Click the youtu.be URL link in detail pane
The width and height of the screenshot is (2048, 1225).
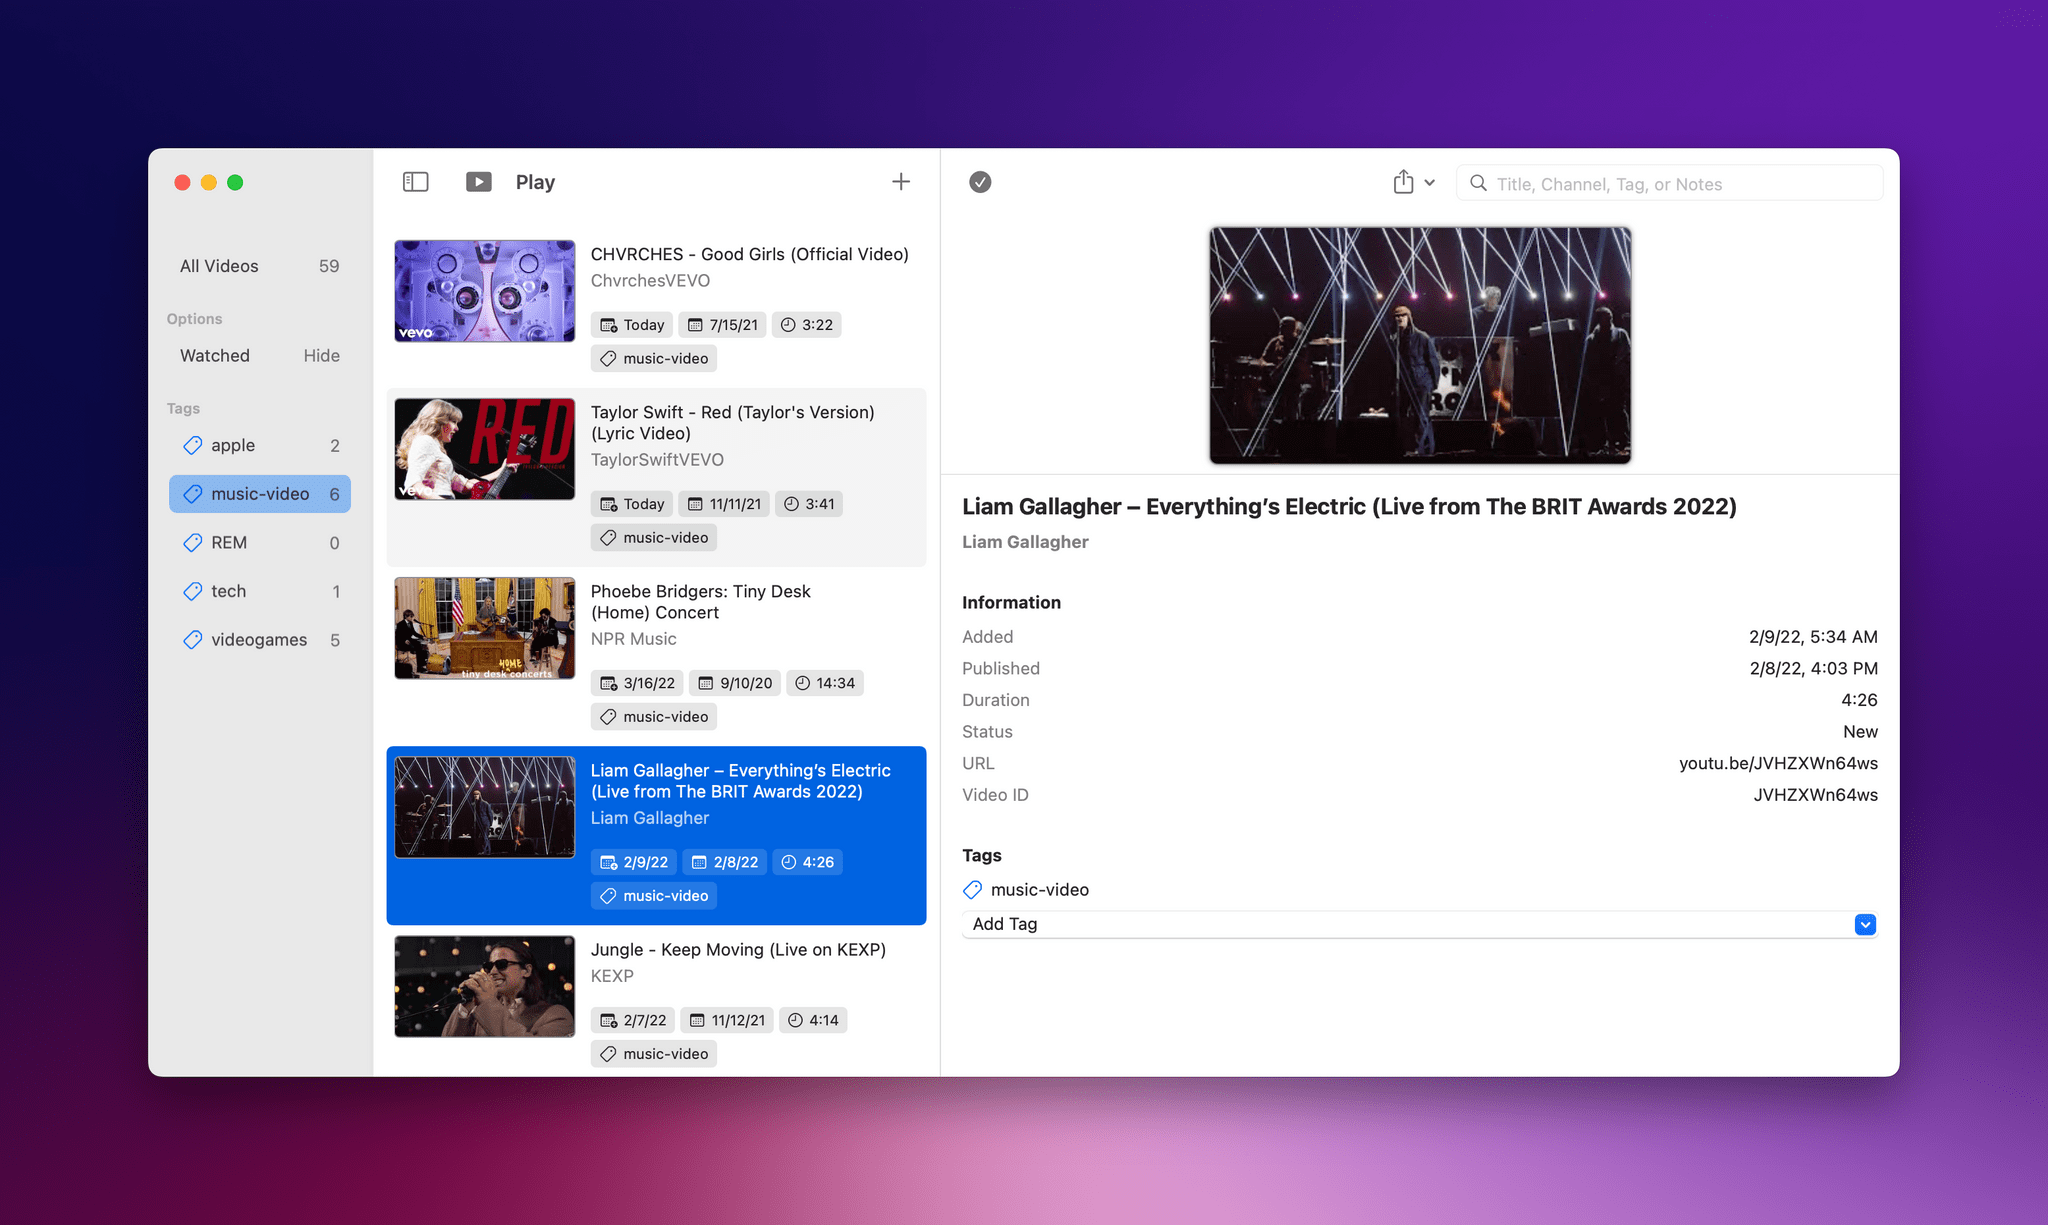(1778, 763)
